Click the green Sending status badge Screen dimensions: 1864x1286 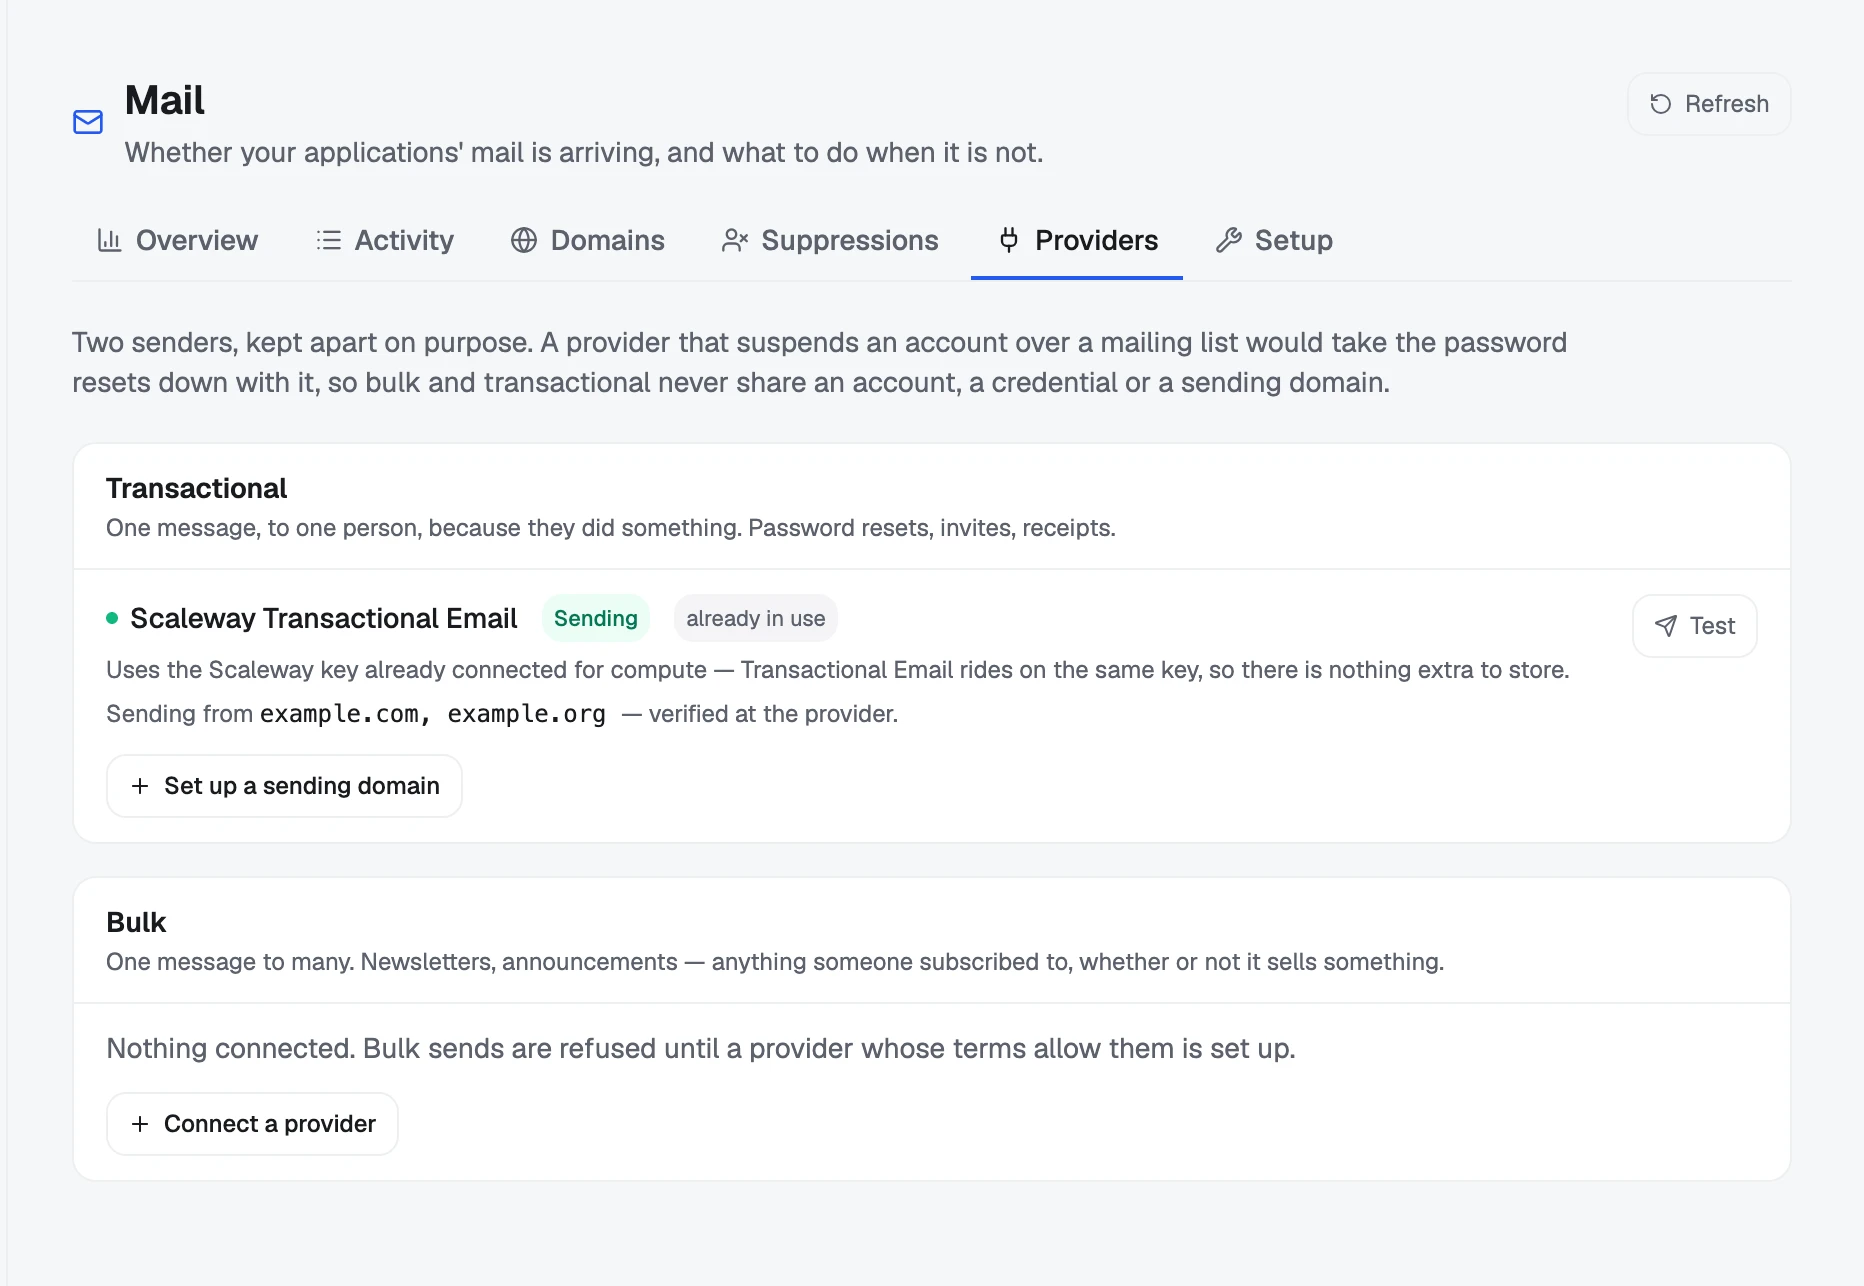596,618
